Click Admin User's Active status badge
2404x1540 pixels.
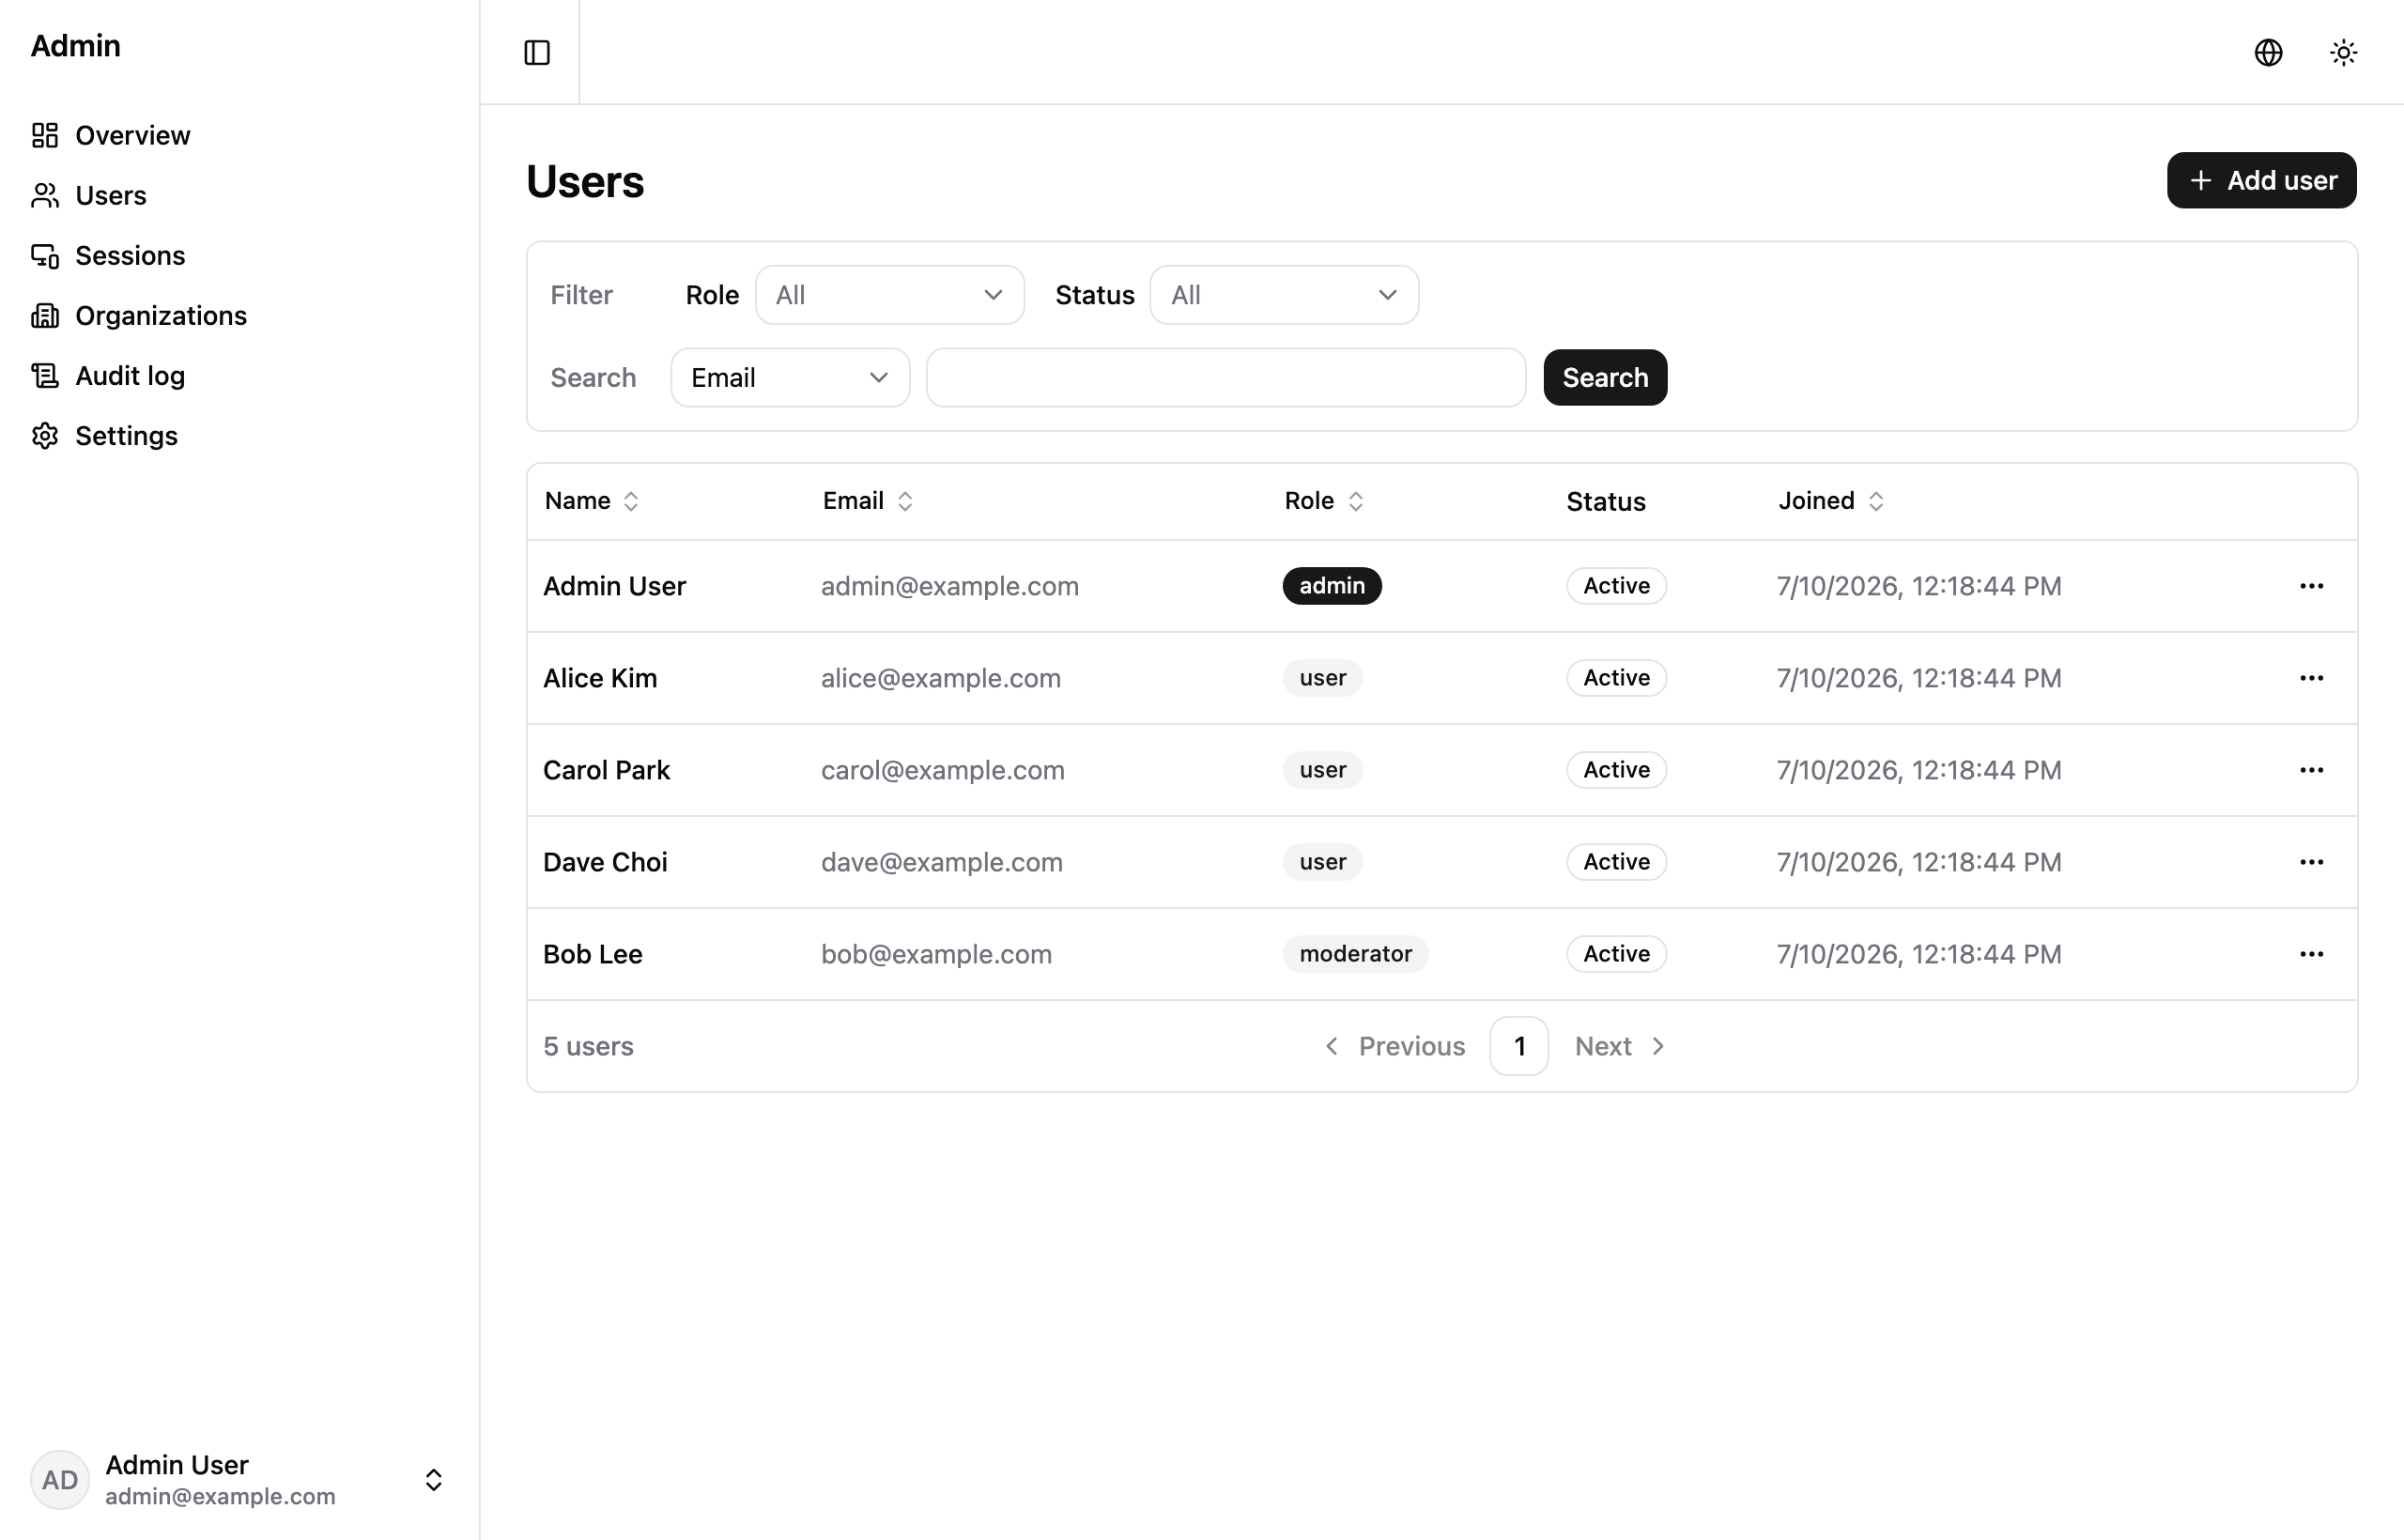(1616, 586)
